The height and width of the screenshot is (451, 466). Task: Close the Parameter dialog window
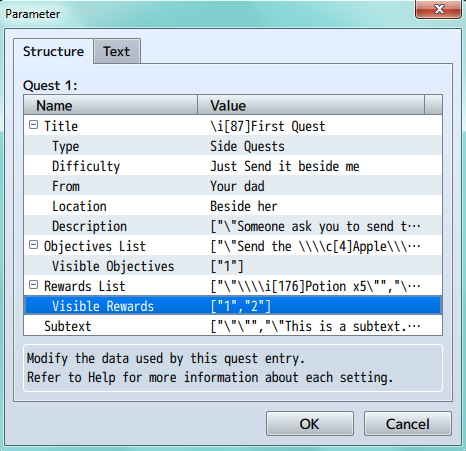click(439, 9)
